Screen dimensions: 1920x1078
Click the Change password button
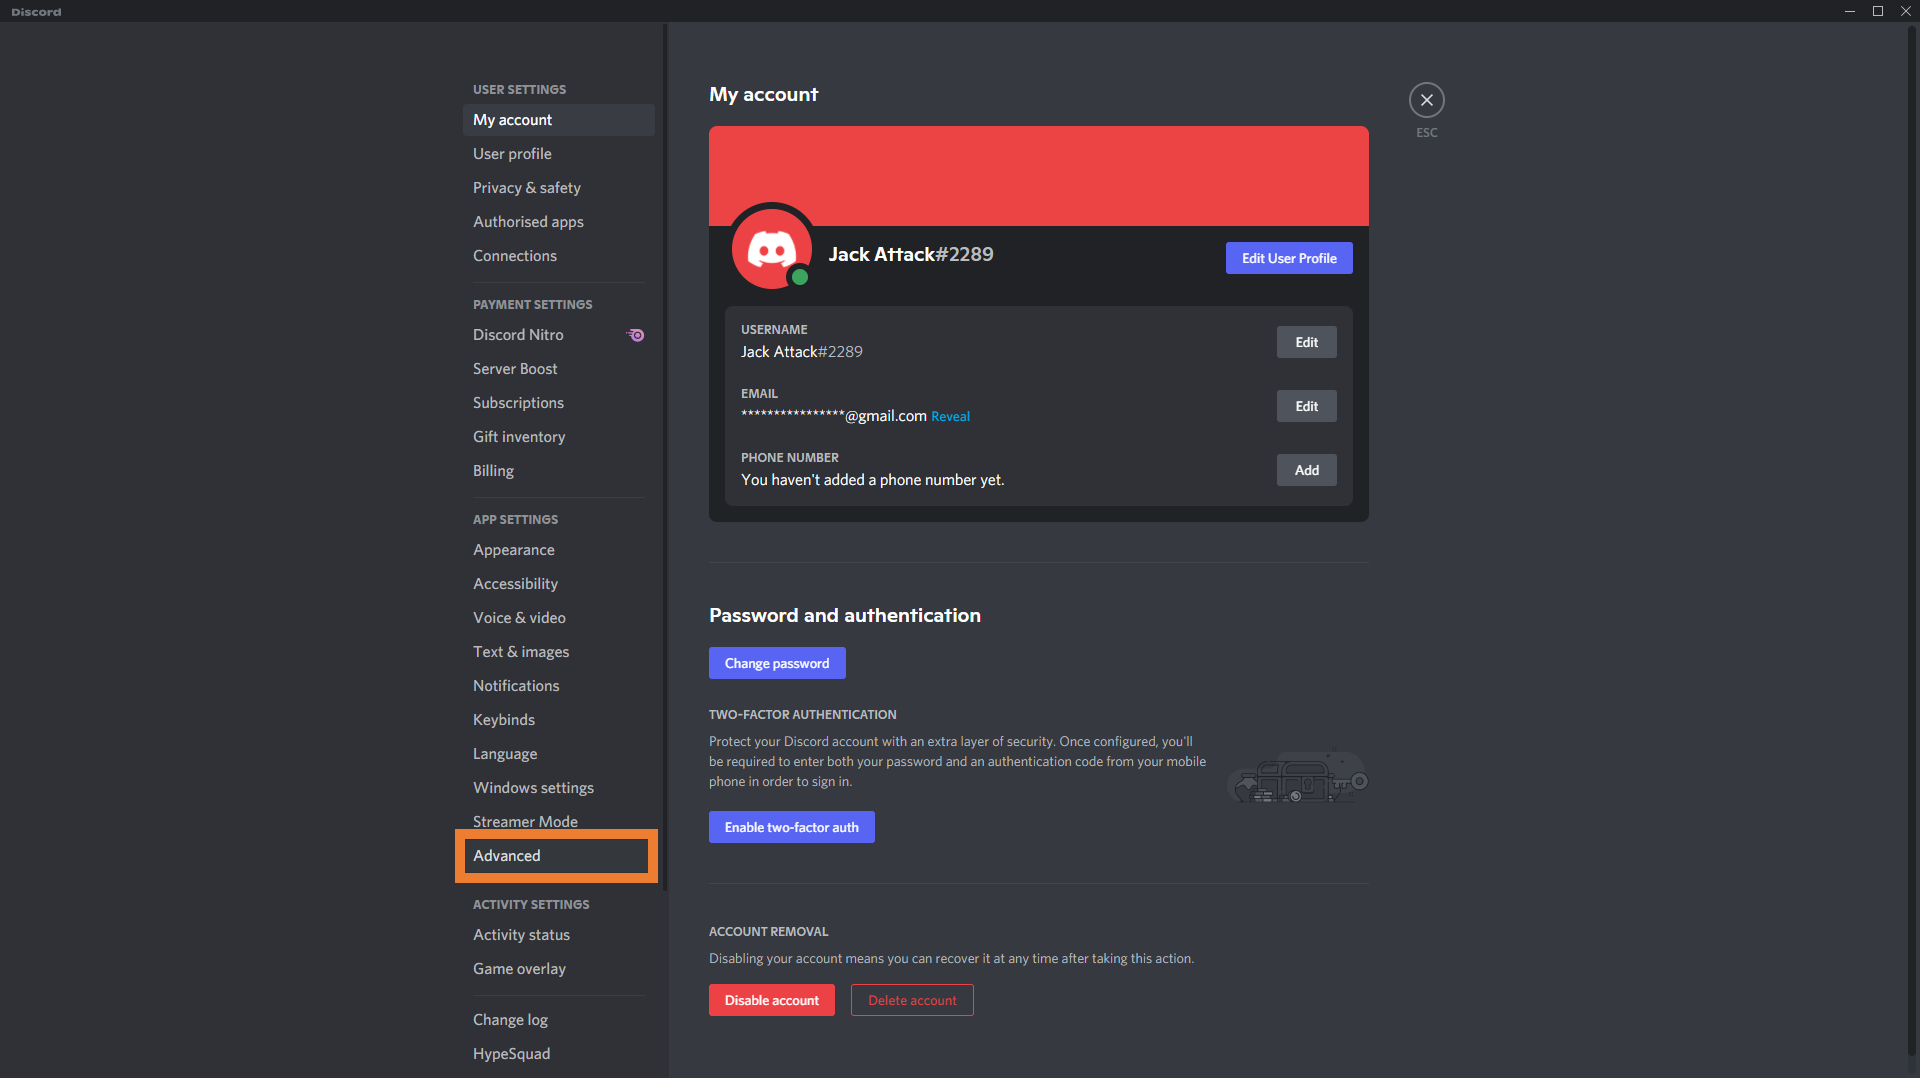click(777, 663)
